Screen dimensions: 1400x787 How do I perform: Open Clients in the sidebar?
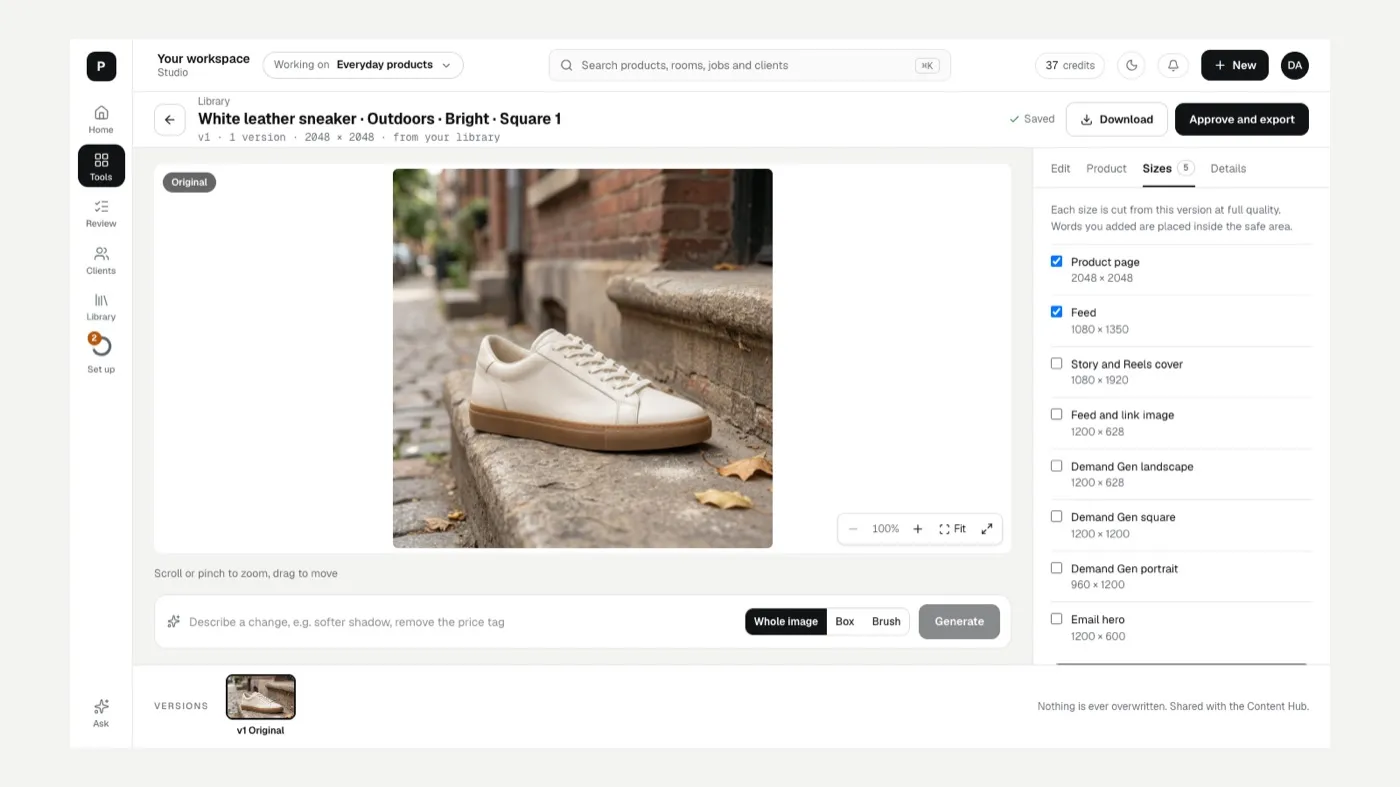(101, 260)
